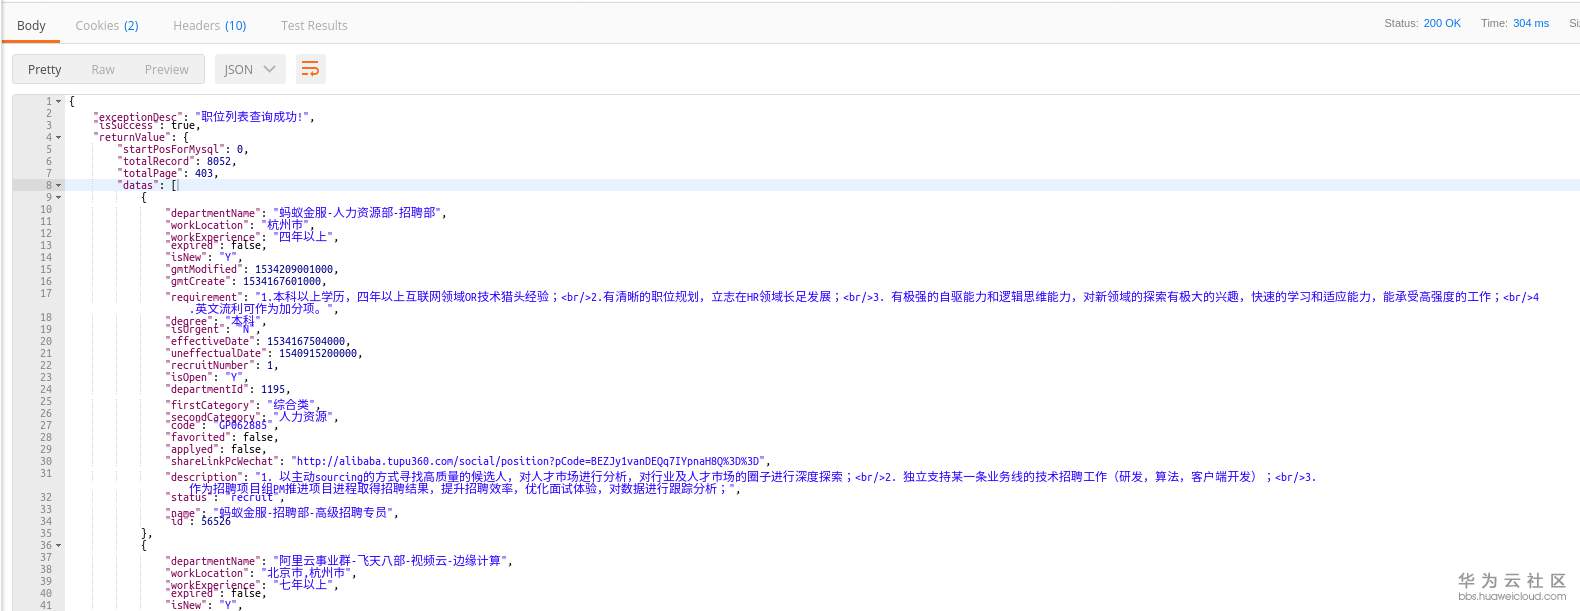This screenshot has height=611, width=1580.
Task: Collapse the second data object at line 36
Action: (59, 545)
